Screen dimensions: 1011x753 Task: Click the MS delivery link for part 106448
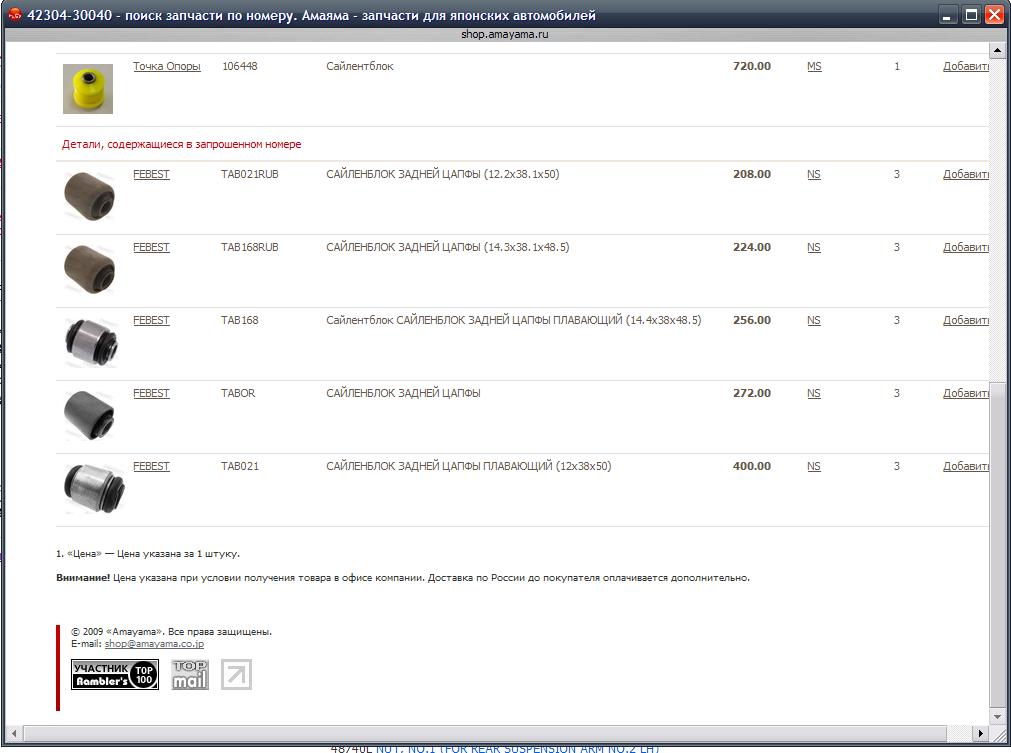point(814,67)
